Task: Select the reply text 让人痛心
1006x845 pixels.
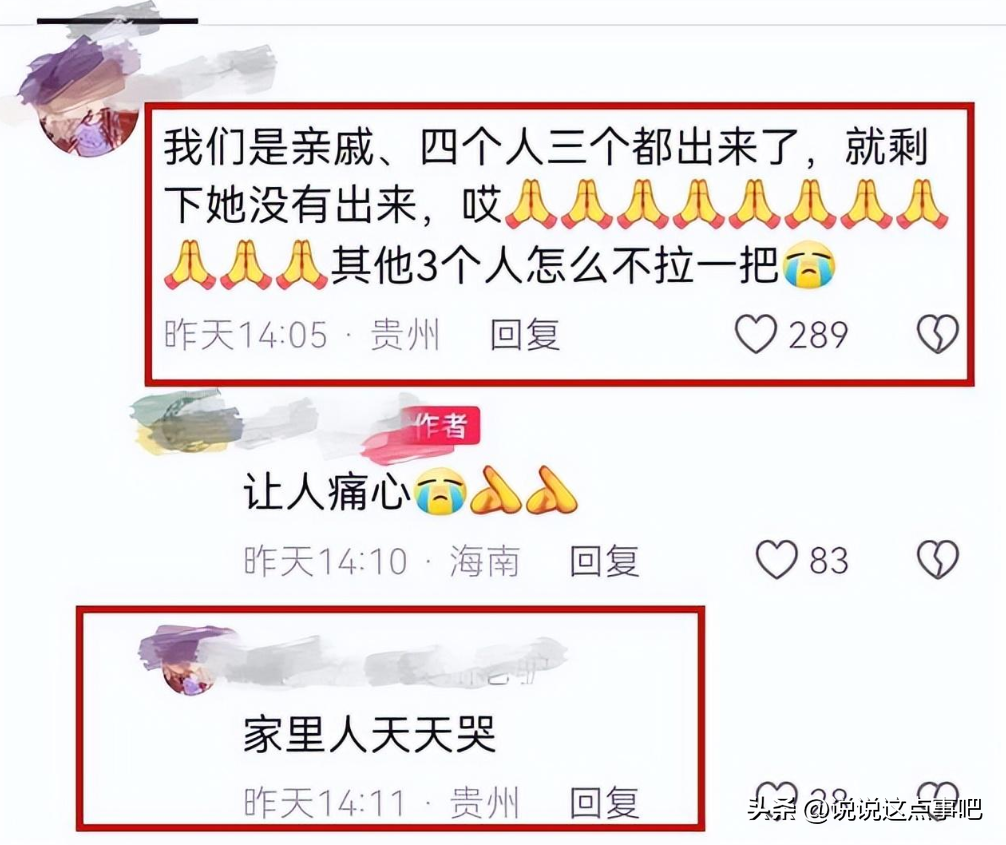Action: pos(326,493)
